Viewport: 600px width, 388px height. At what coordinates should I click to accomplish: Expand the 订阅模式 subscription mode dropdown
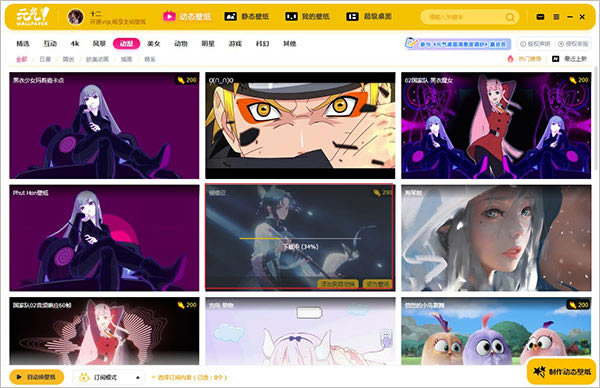pyautogui.click(x=108, y=377)
